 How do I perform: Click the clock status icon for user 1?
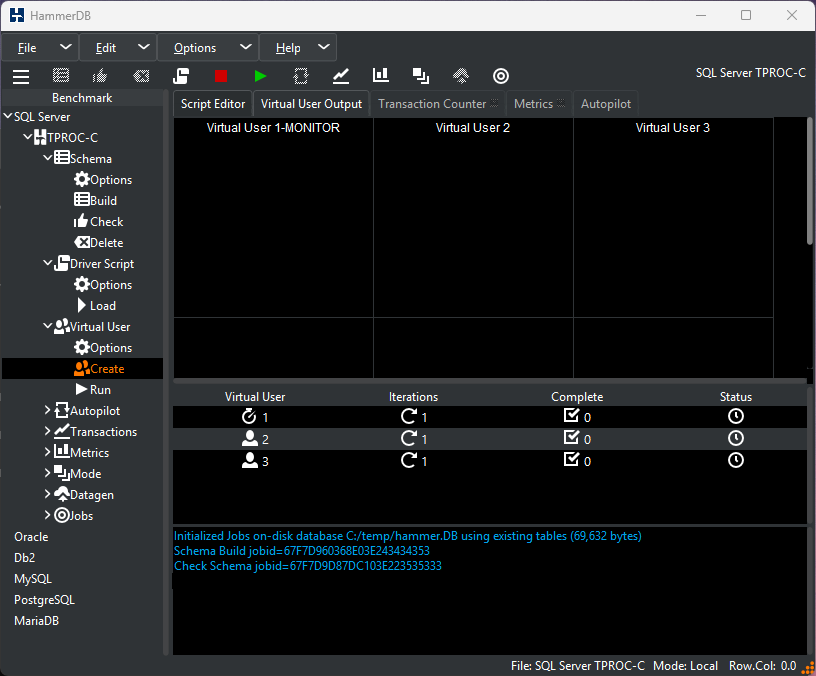click(735, 416)
